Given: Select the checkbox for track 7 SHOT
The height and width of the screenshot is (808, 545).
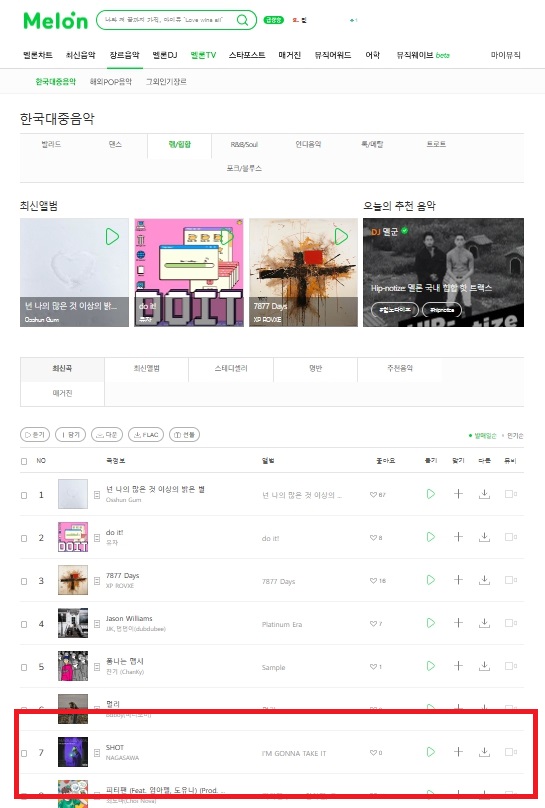Looking at the screenshot, I should click(24, 753).
